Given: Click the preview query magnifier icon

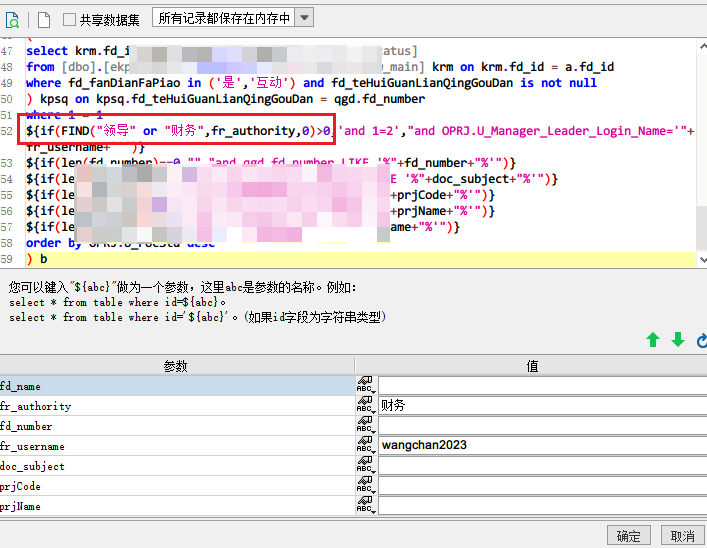Looking at the screenshot, I should pos(12,20).
